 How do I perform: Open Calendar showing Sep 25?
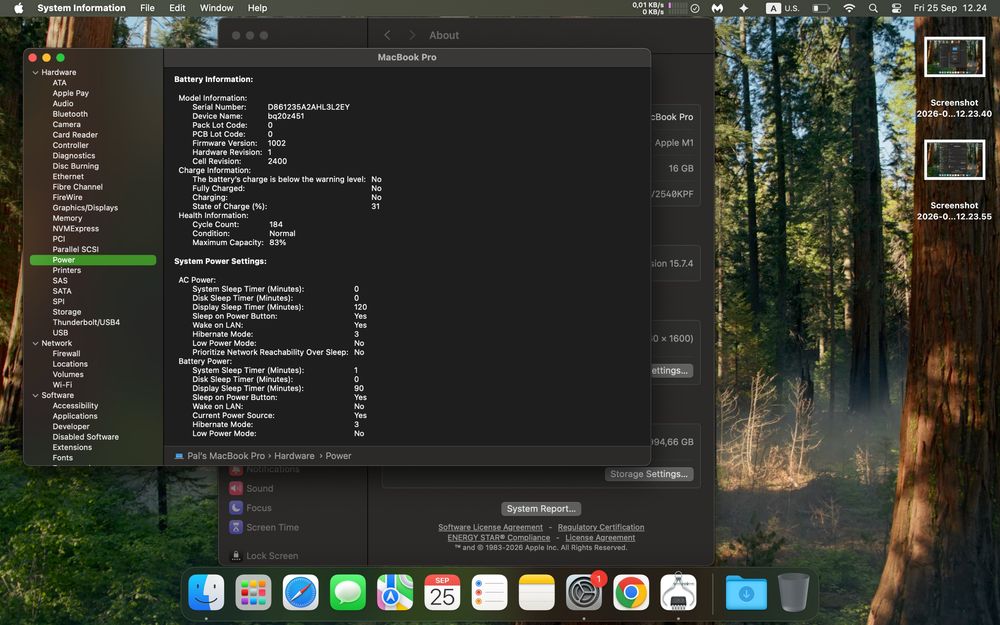[x=442, y=592]
